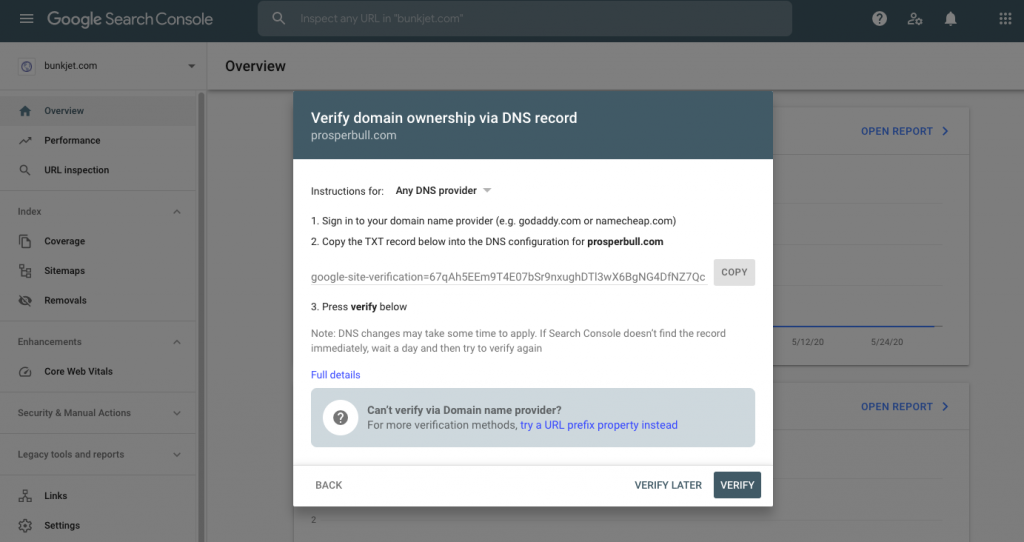Choose VERIFY LATER in the dialog
Screen dimensions: 1024x542
pyautogui.click(x=668, y=485)
